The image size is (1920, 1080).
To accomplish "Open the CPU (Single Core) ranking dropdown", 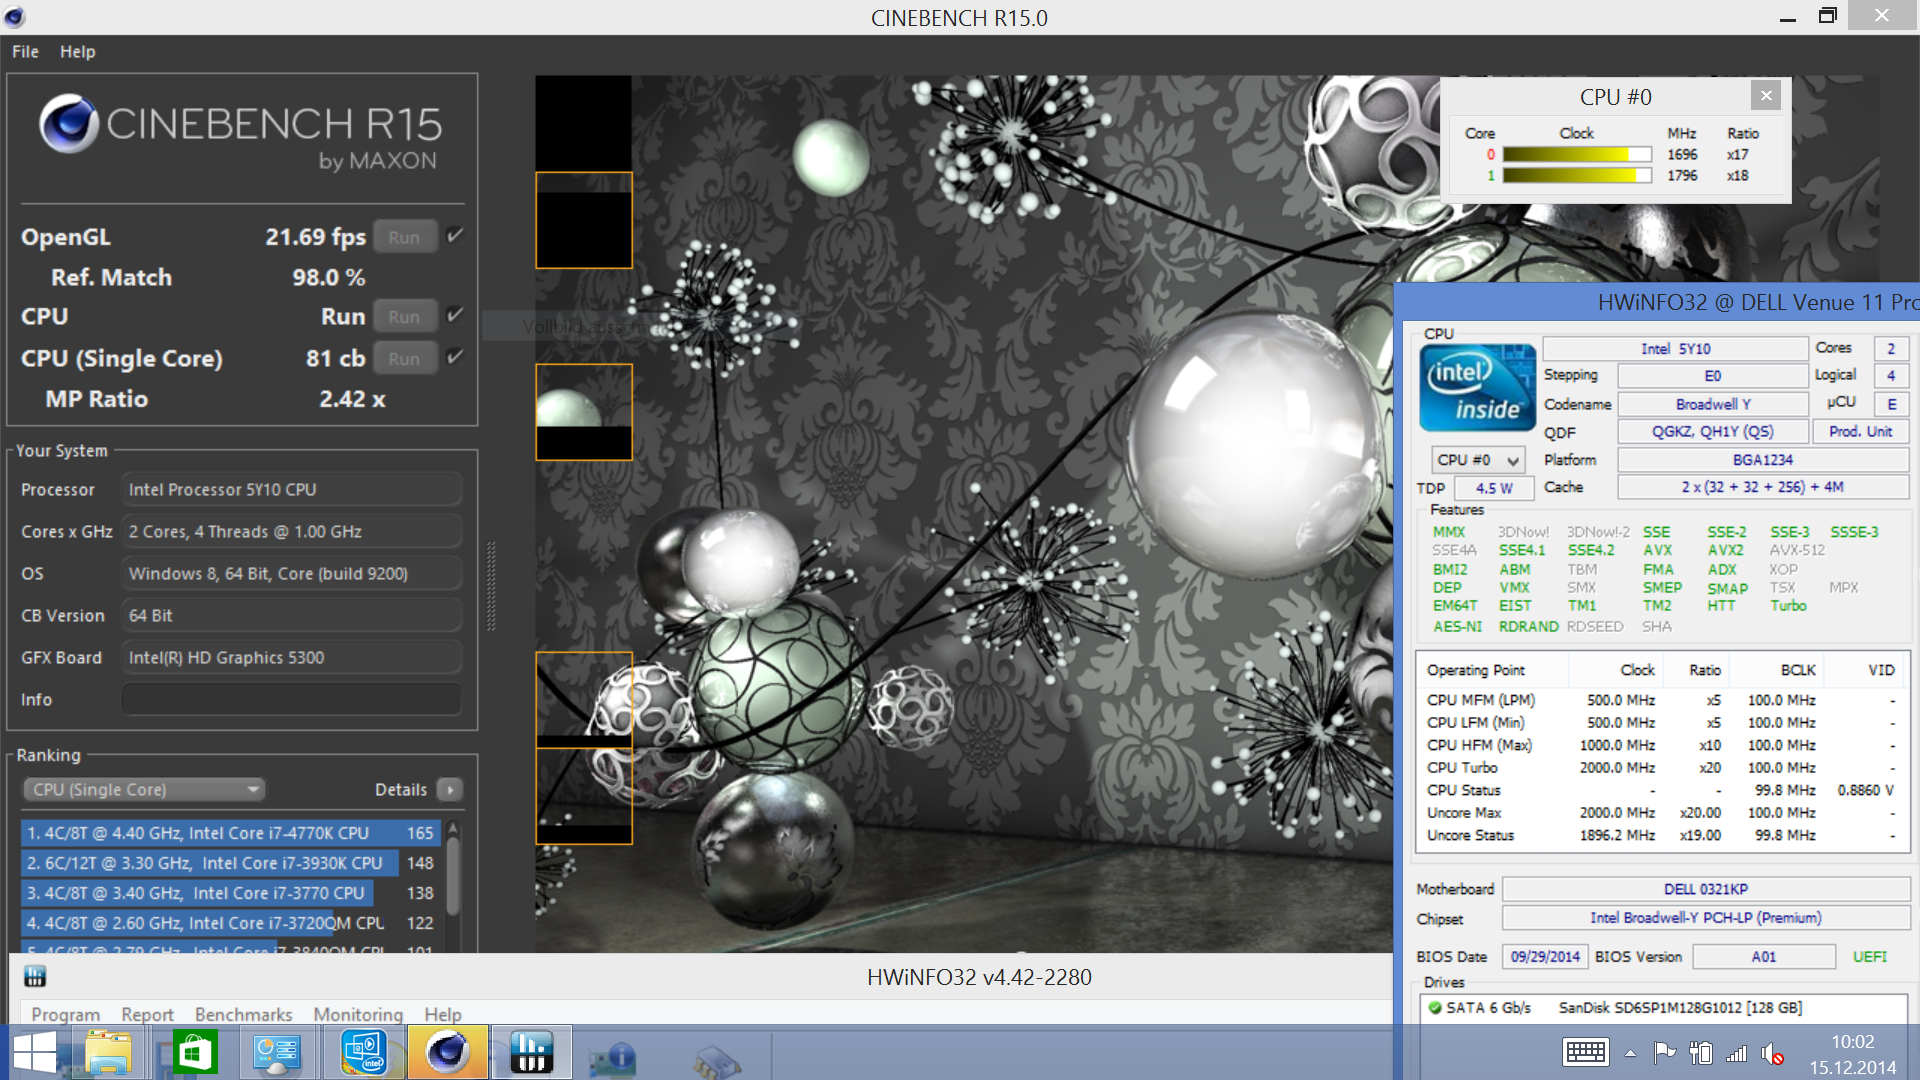I will (144, 789).
